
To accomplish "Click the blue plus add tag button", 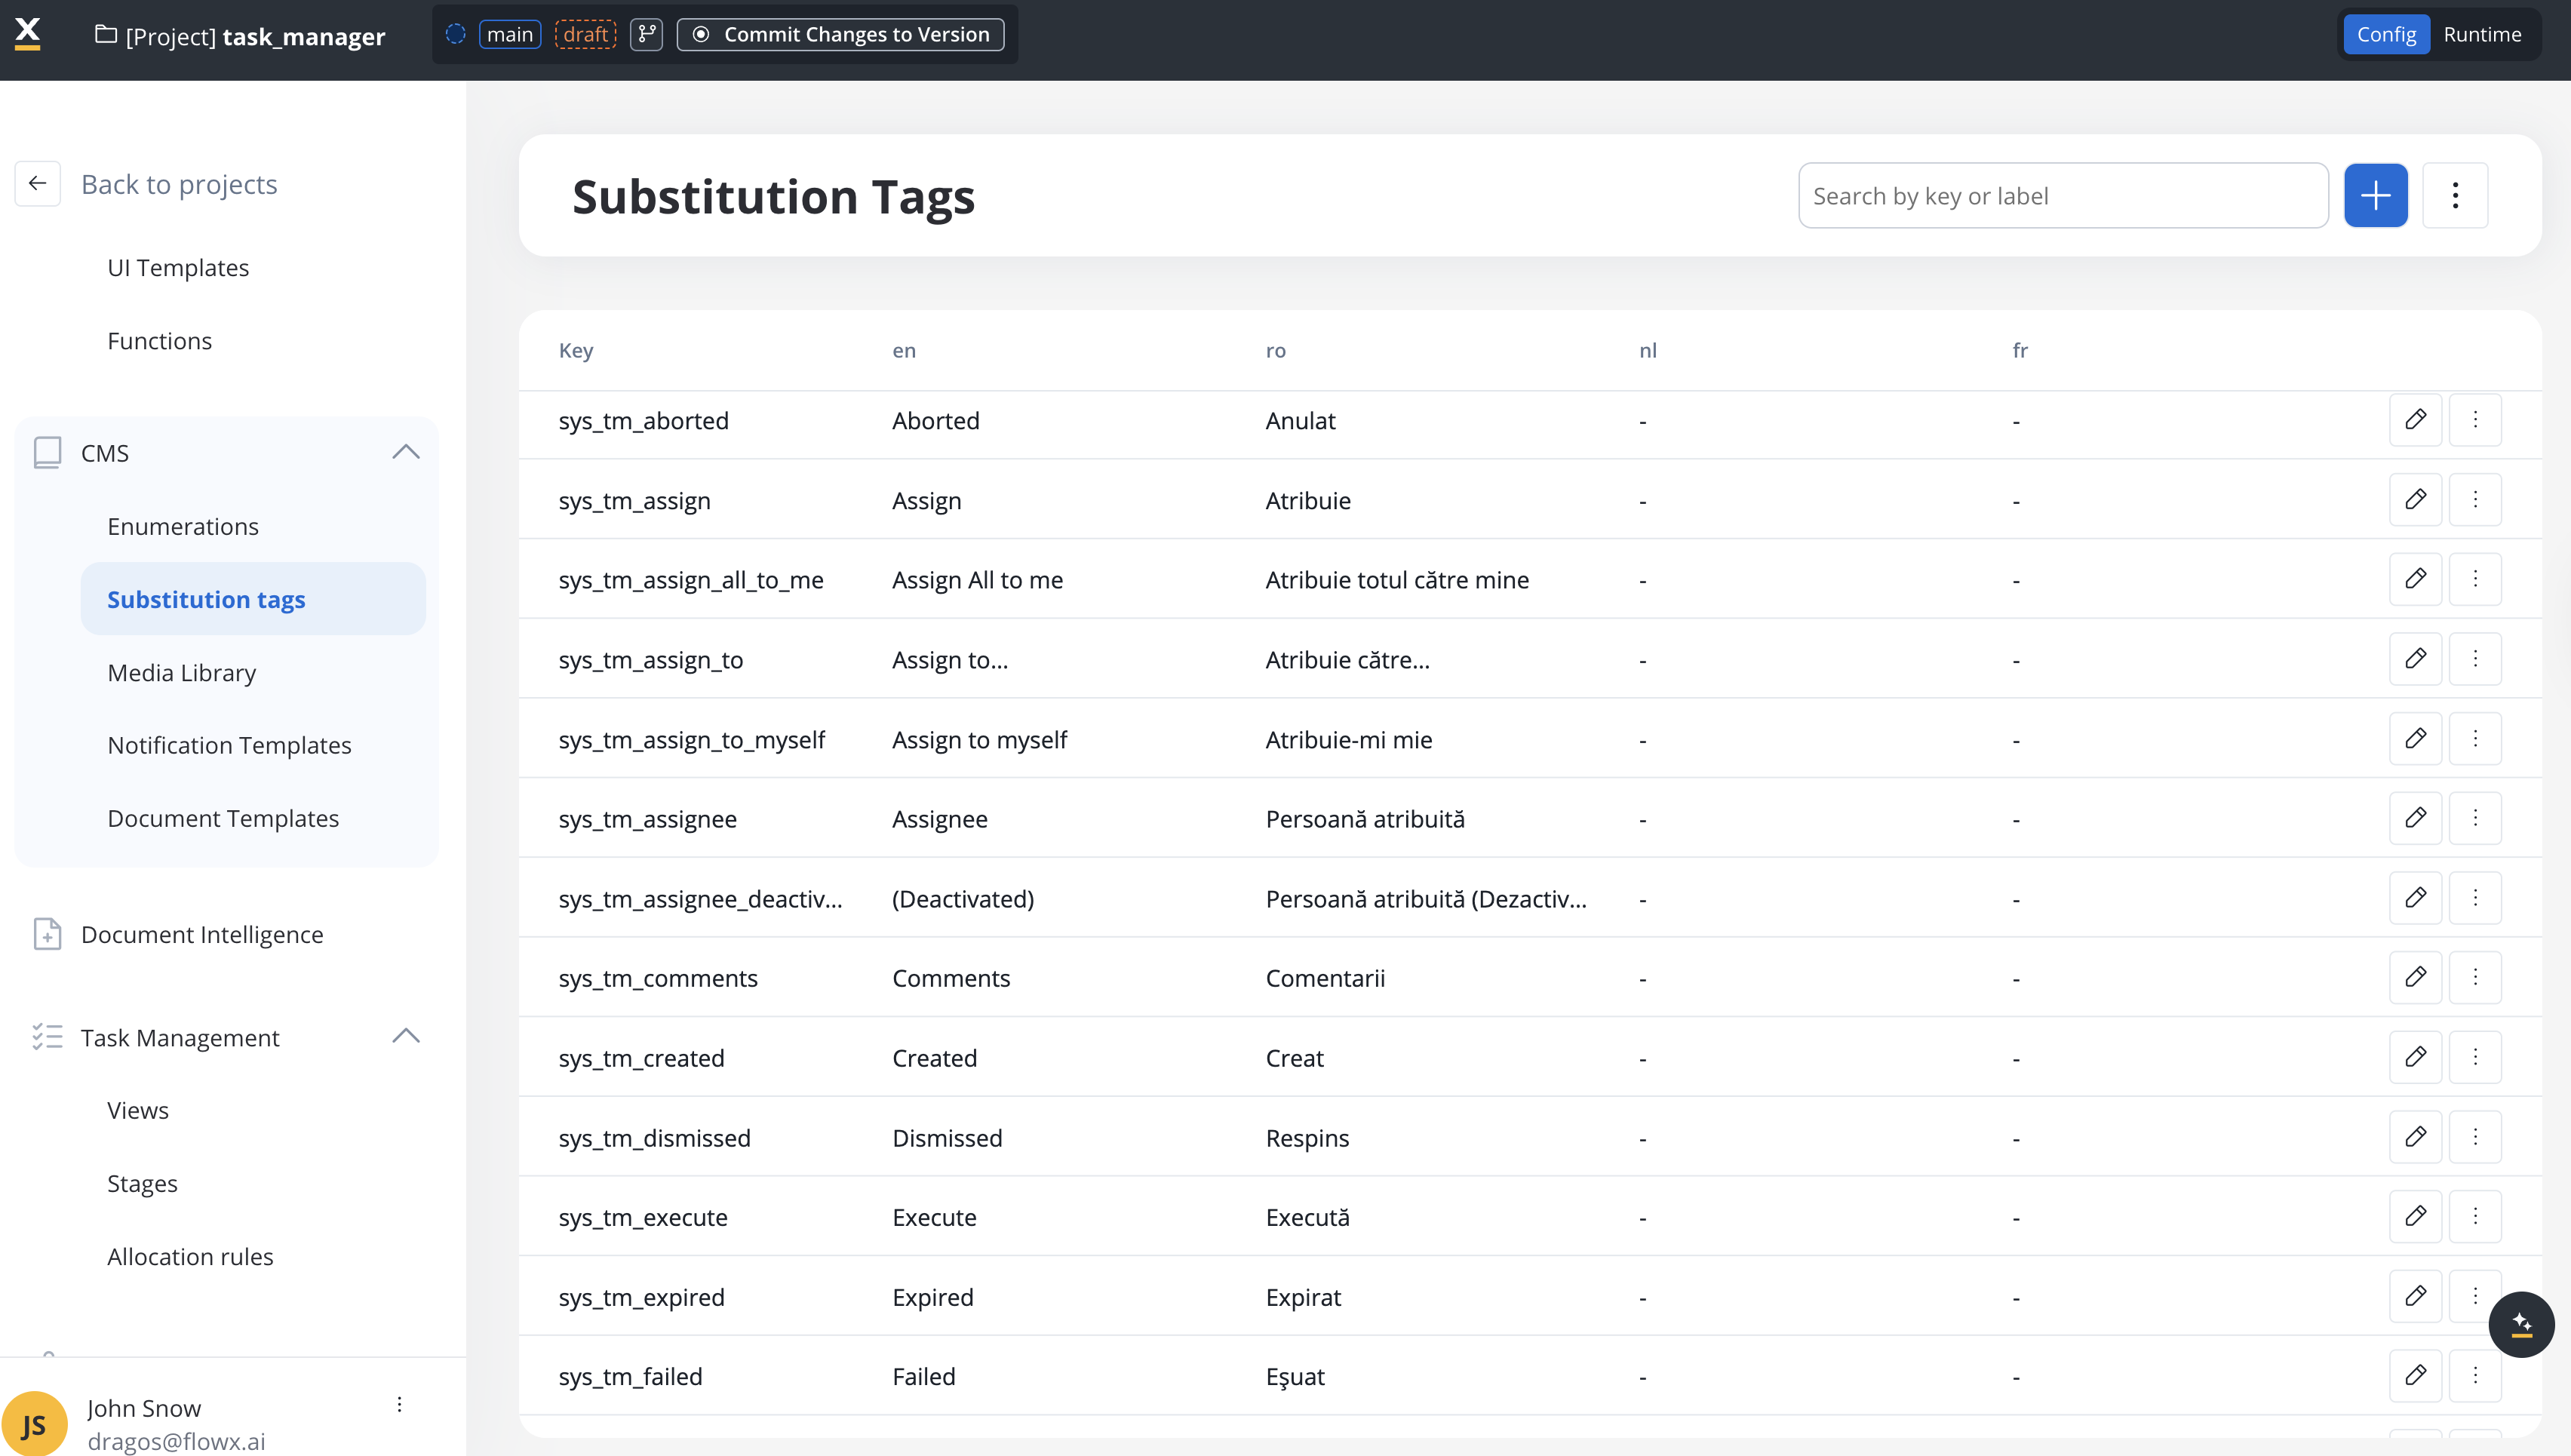I will point(2375,195).
